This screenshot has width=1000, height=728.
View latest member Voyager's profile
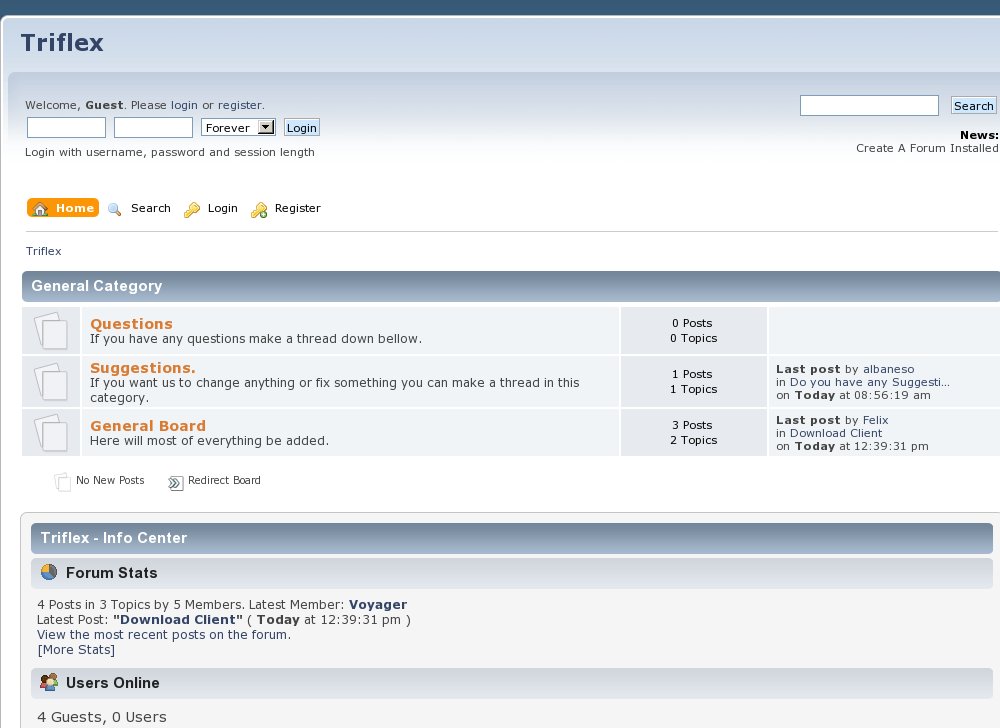pyautogui.click(x=378, y=604)
